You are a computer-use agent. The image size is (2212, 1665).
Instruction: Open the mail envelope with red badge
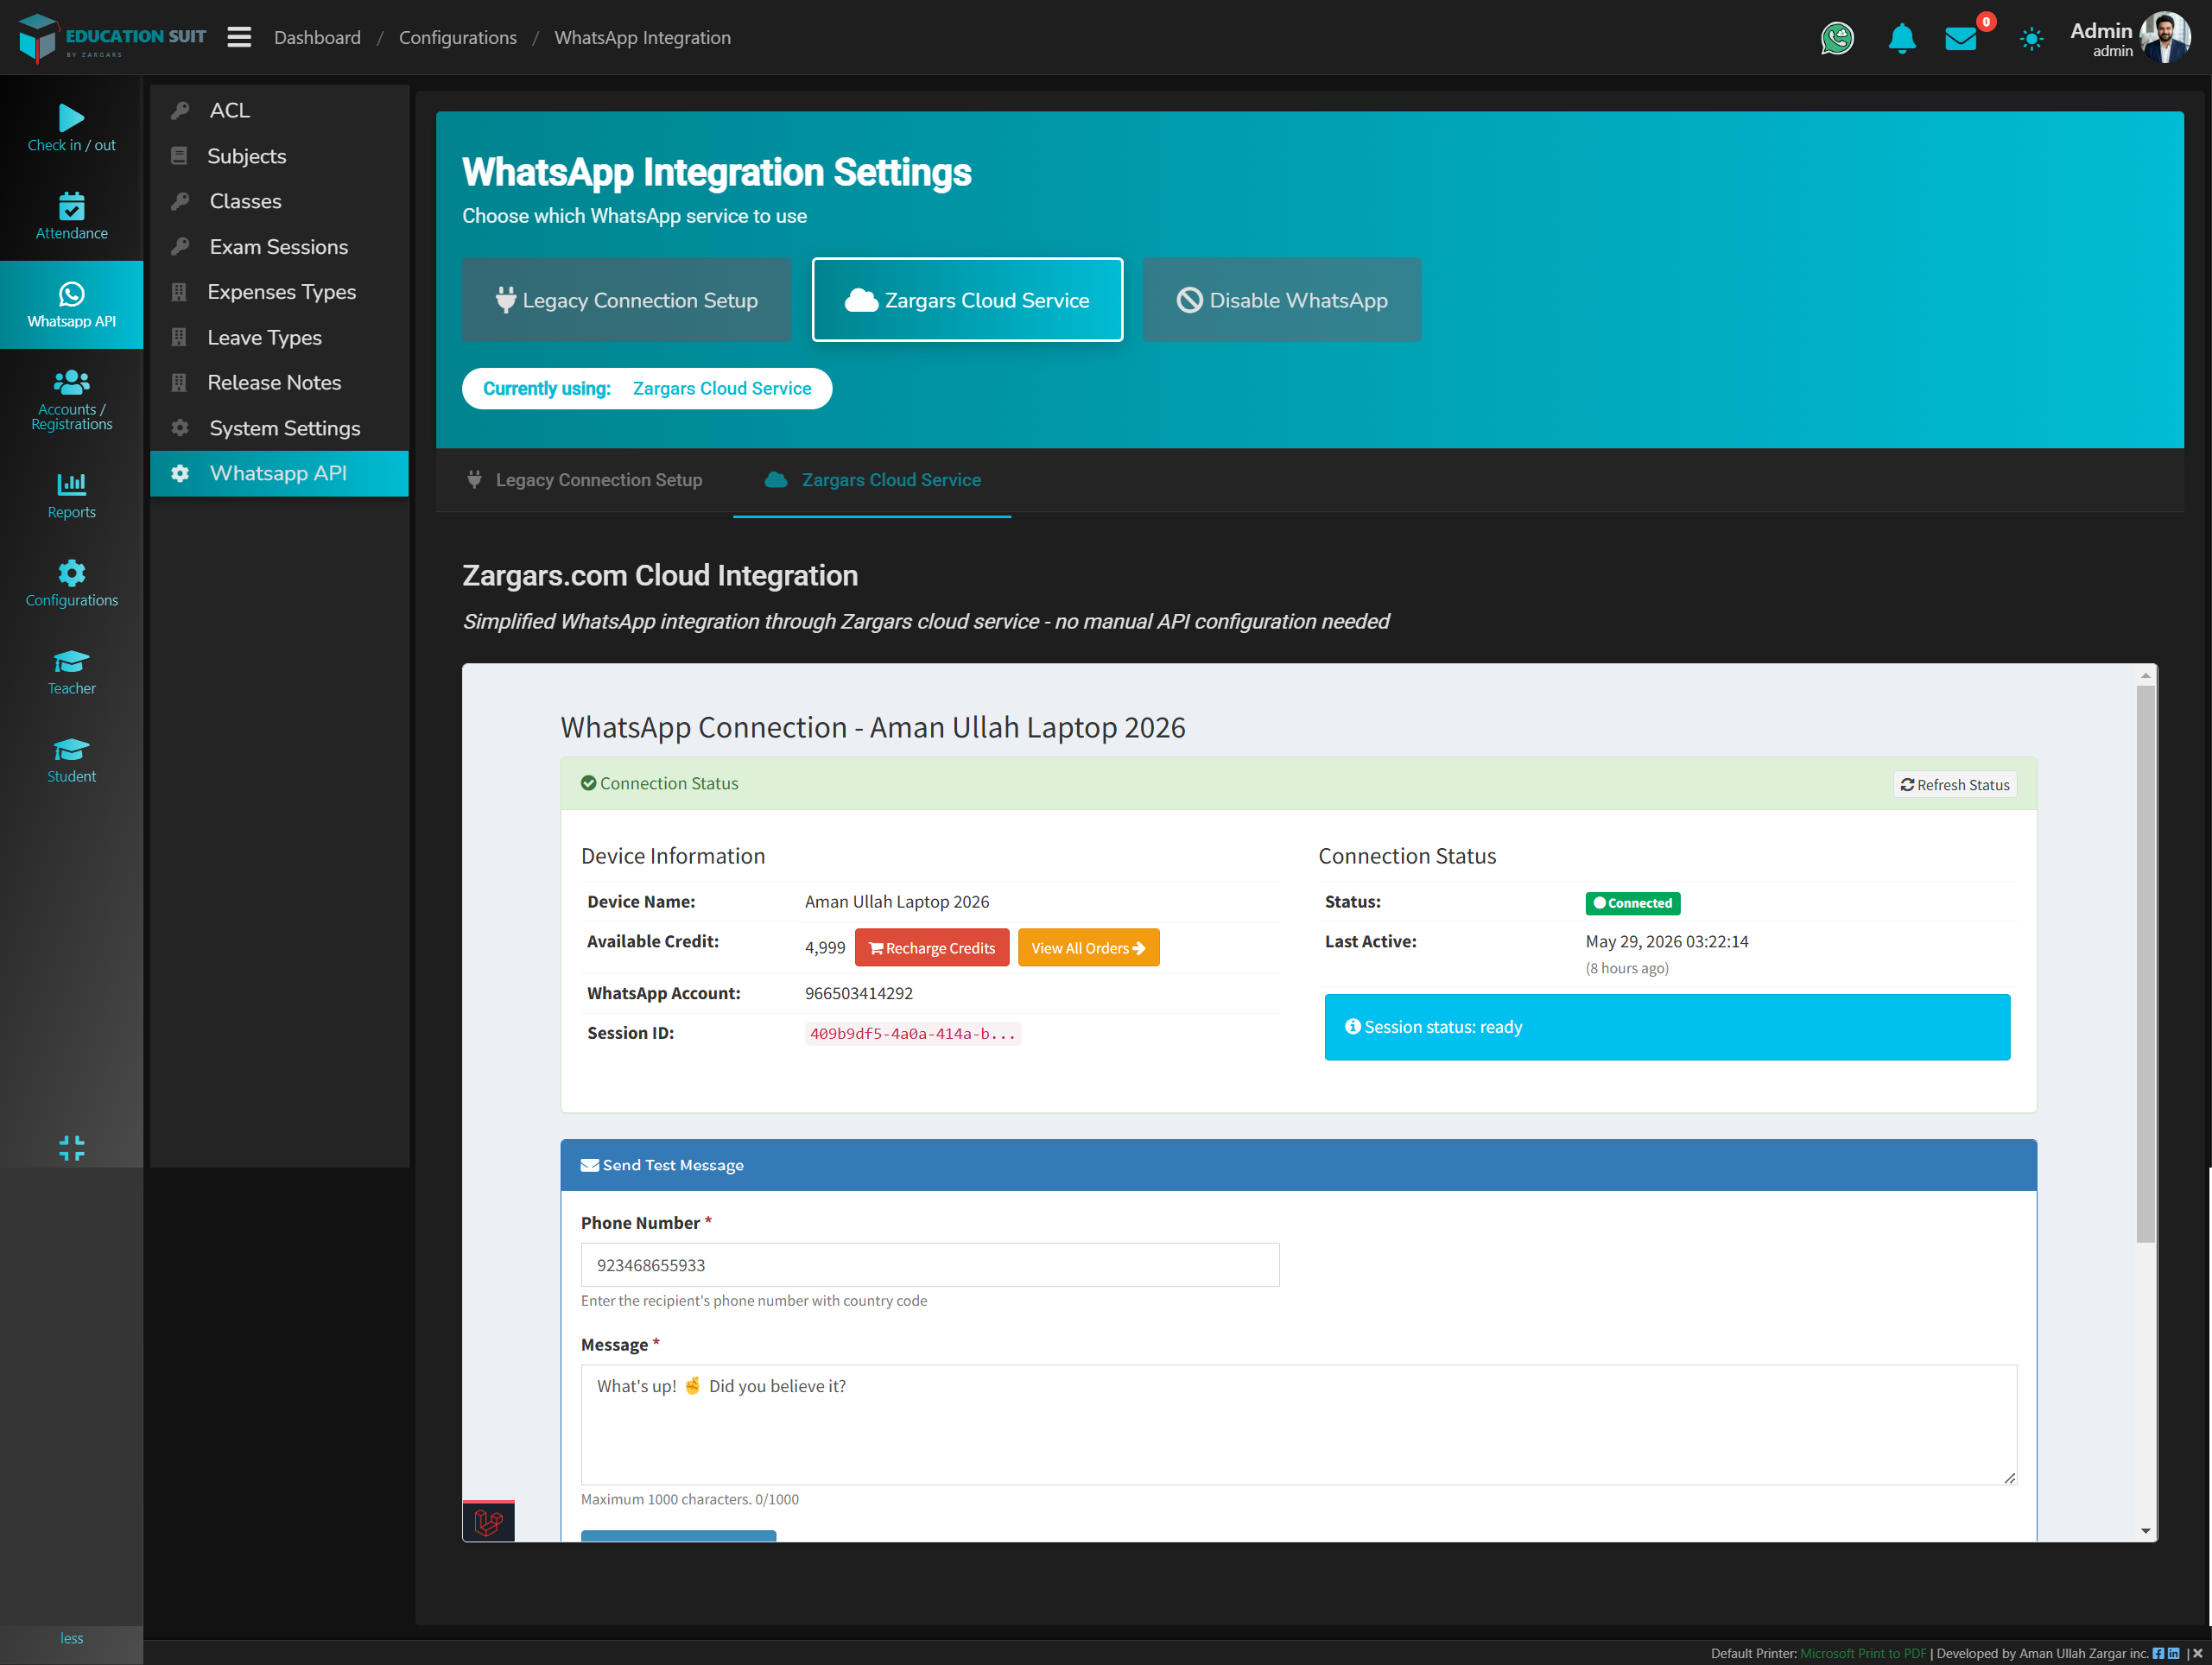click(x=1961, y=38)
